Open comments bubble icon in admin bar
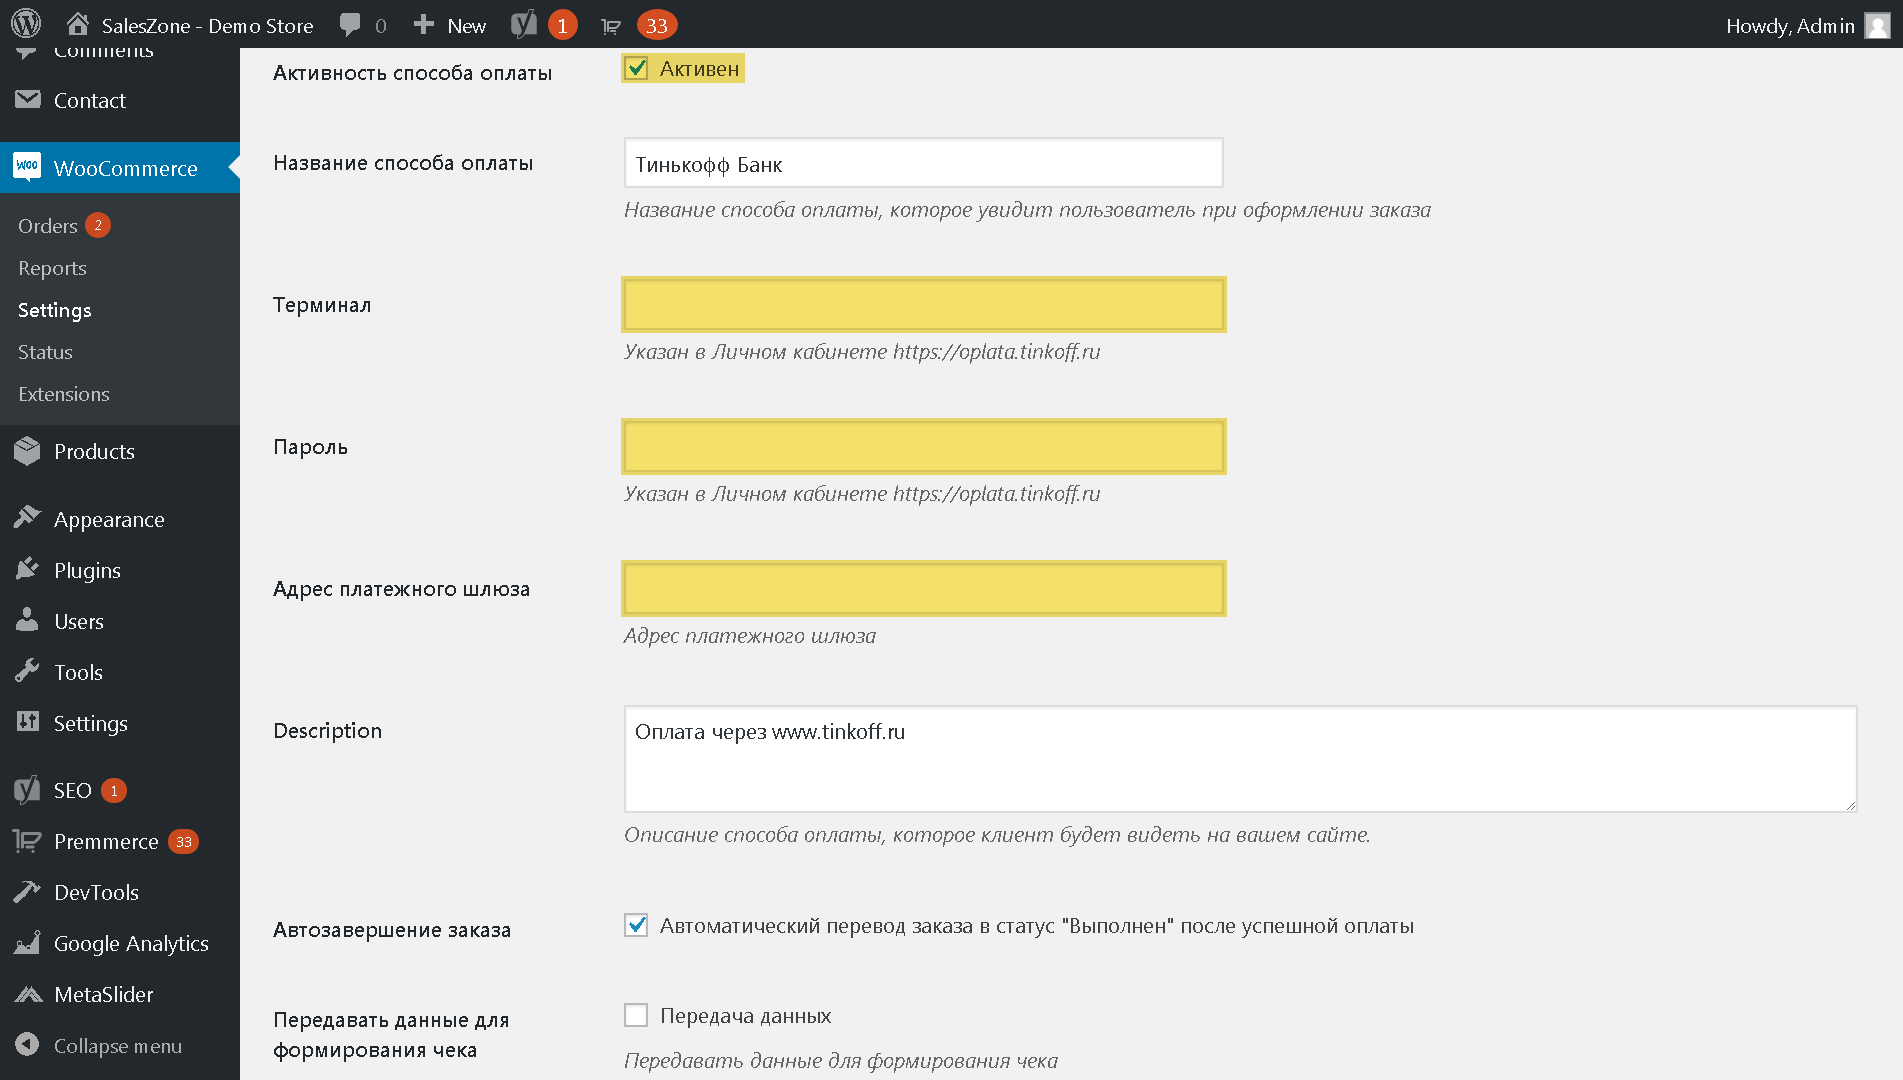Viewport: 1903px width, 1080px height. pos(350,25)
